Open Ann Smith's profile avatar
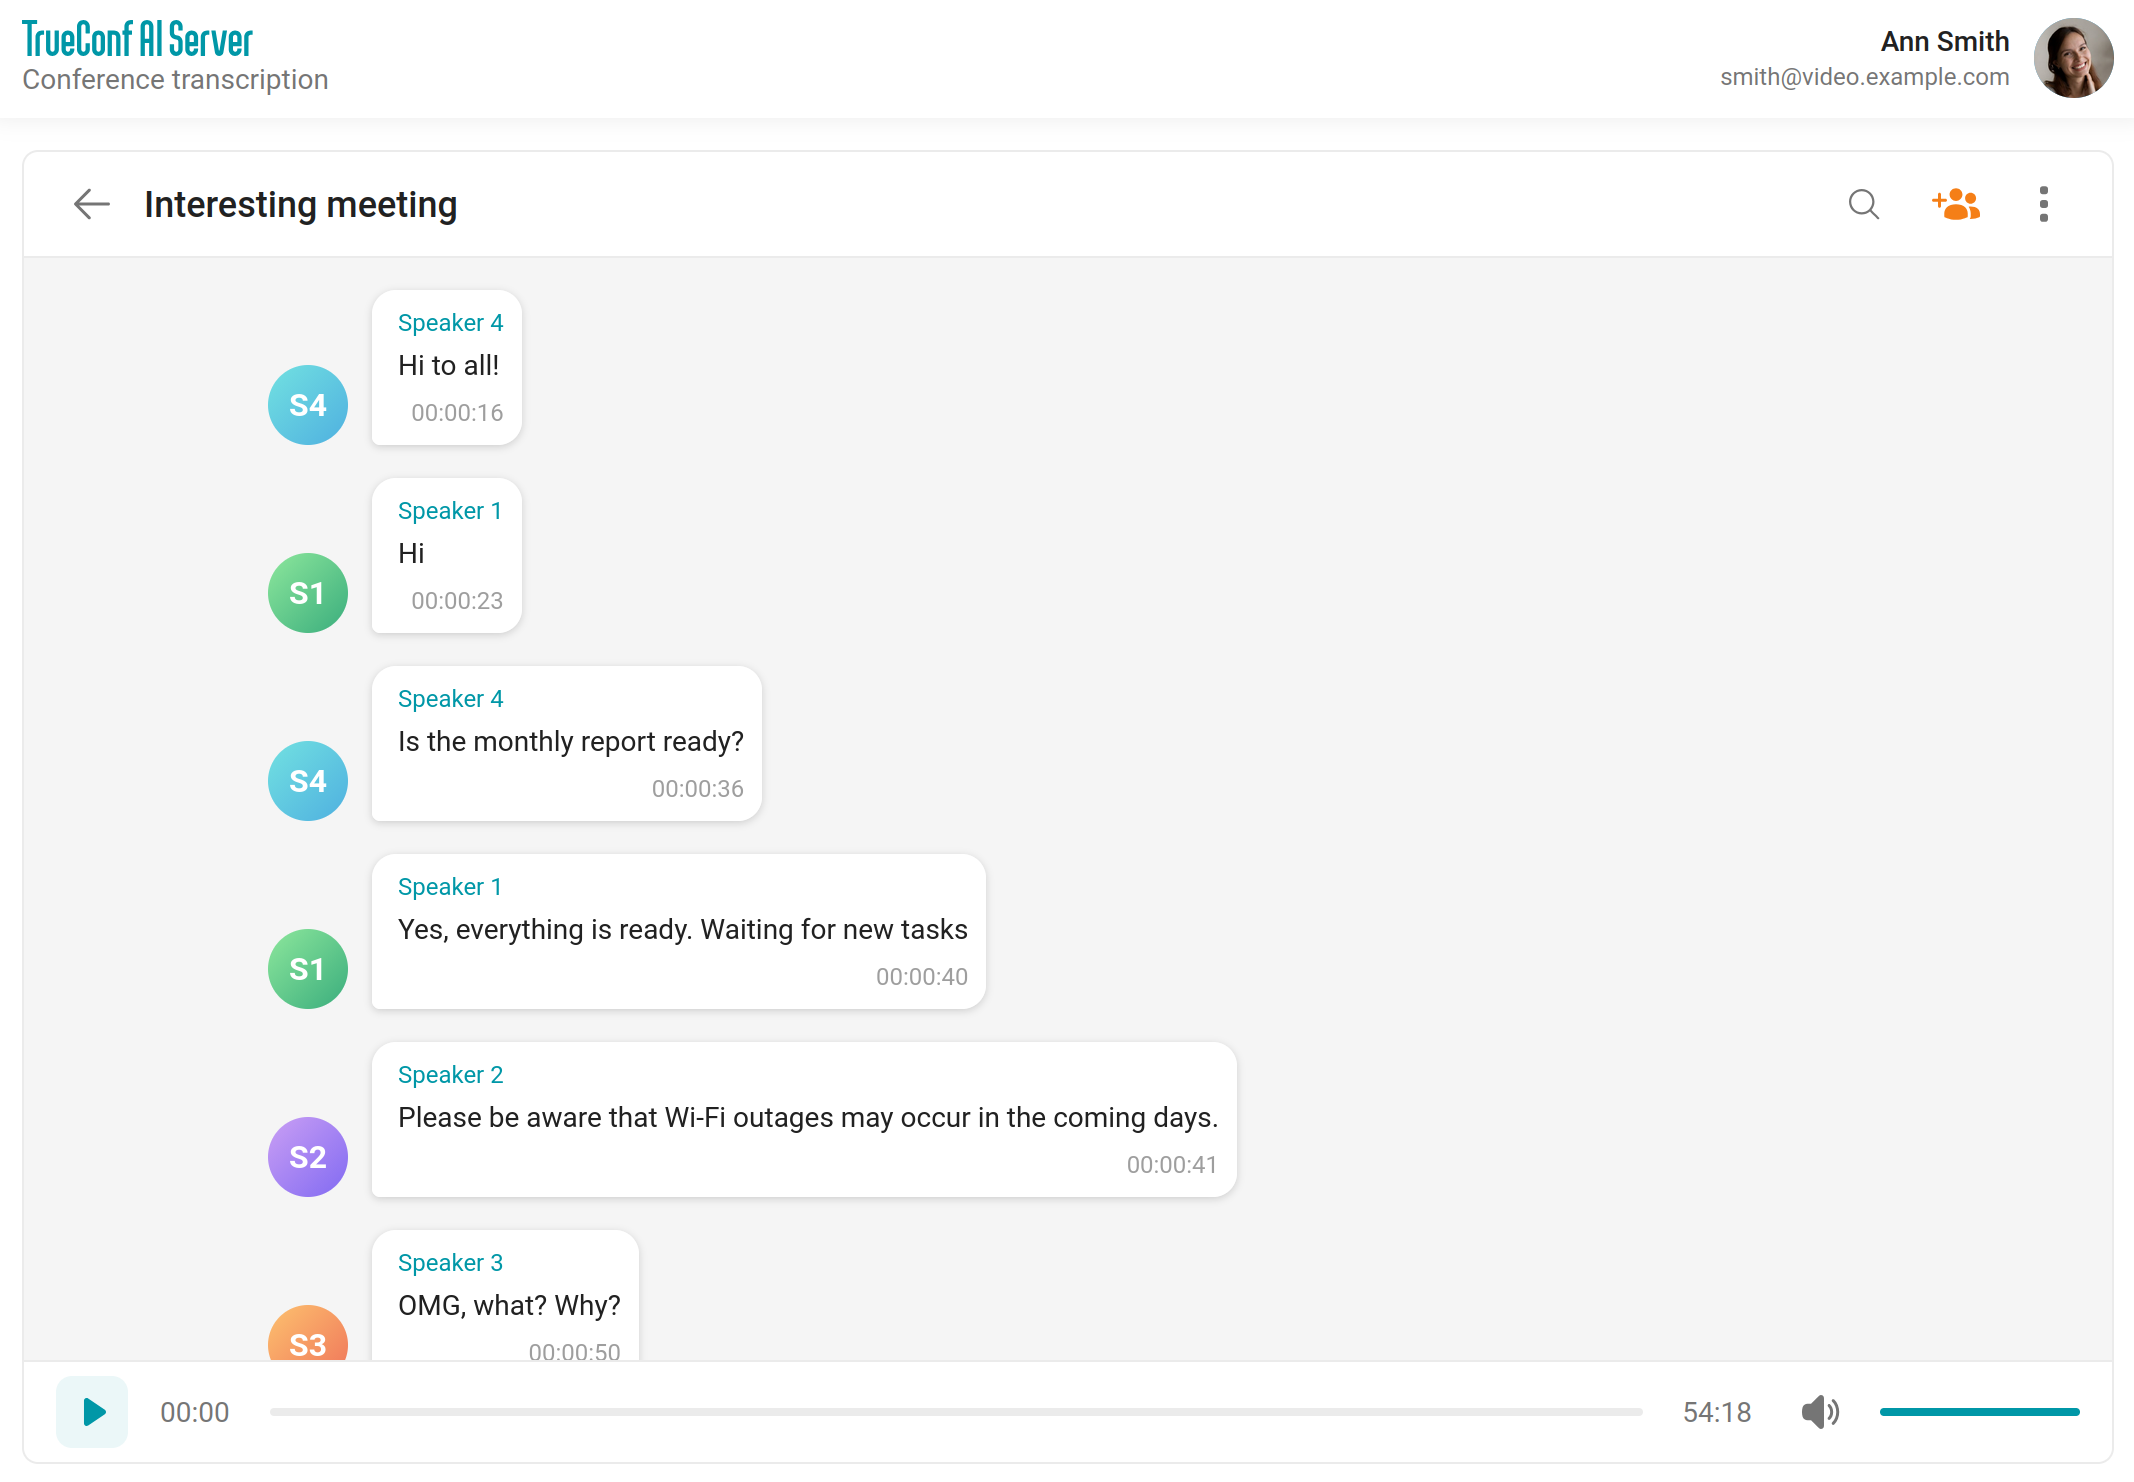The image size is (2134, 1482). [2073, 58]
